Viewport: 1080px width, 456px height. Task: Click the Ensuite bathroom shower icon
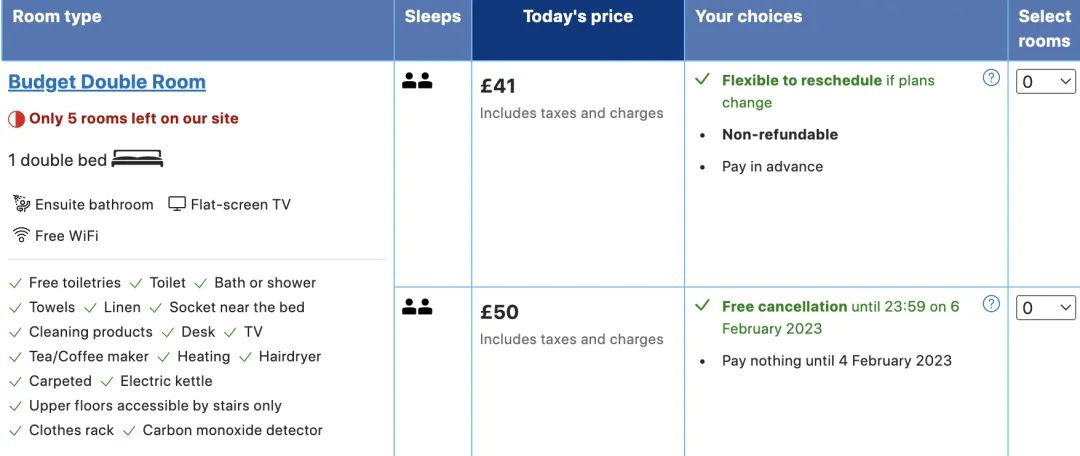click(x=21, y=204)
